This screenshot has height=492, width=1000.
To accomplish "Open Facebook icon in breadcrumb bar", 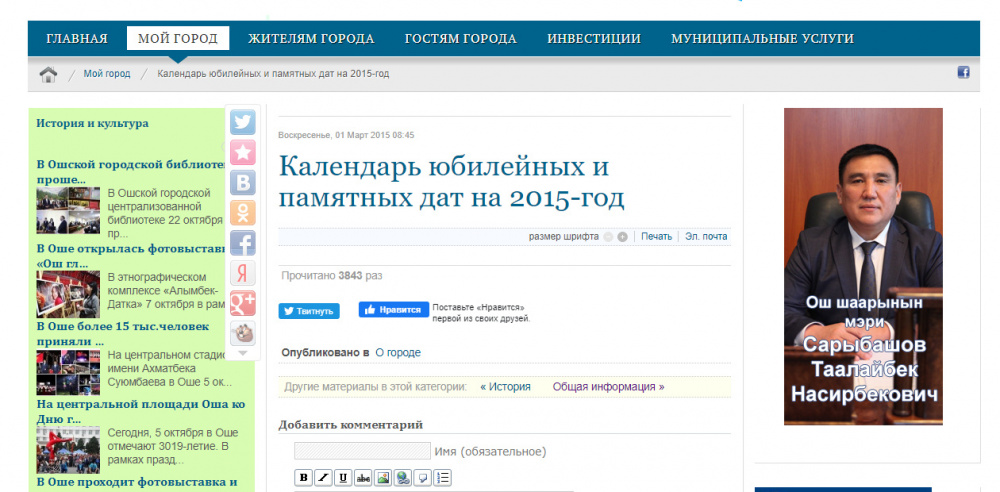I will (x=964, y=73).
